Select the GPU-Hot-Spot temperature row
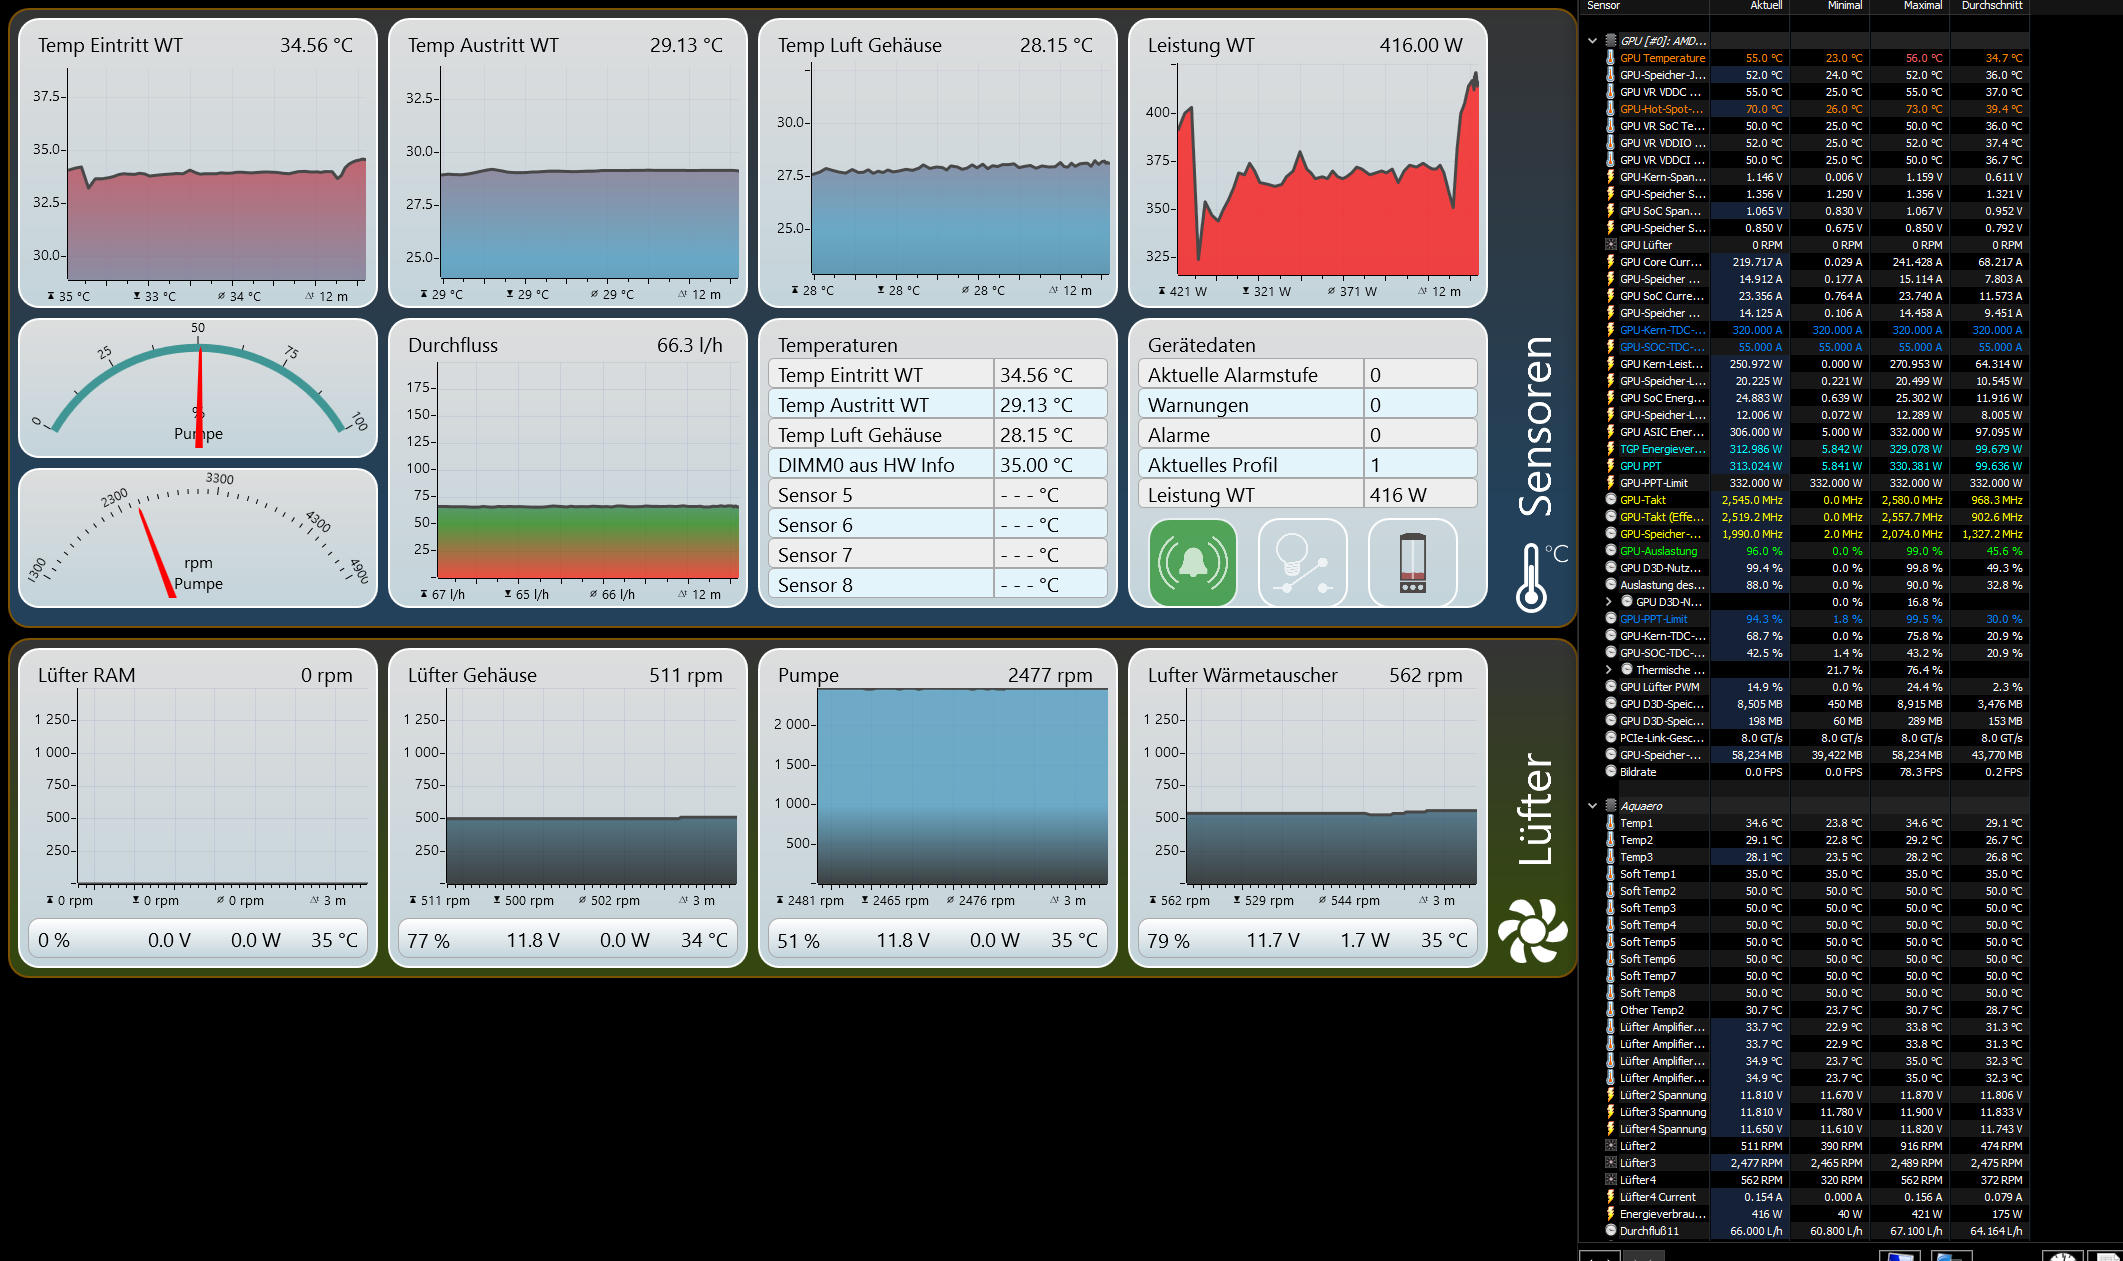This screenshot has width=2123, height=1261. pos(1660,109)
